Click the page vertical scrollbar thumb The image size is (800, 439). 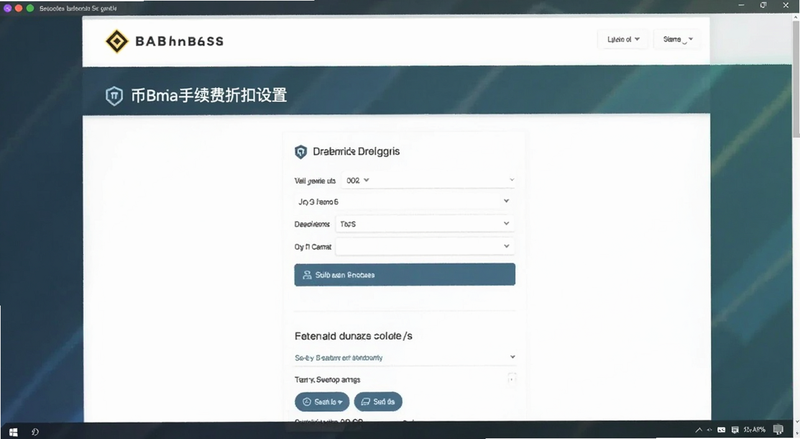[796, 77]
